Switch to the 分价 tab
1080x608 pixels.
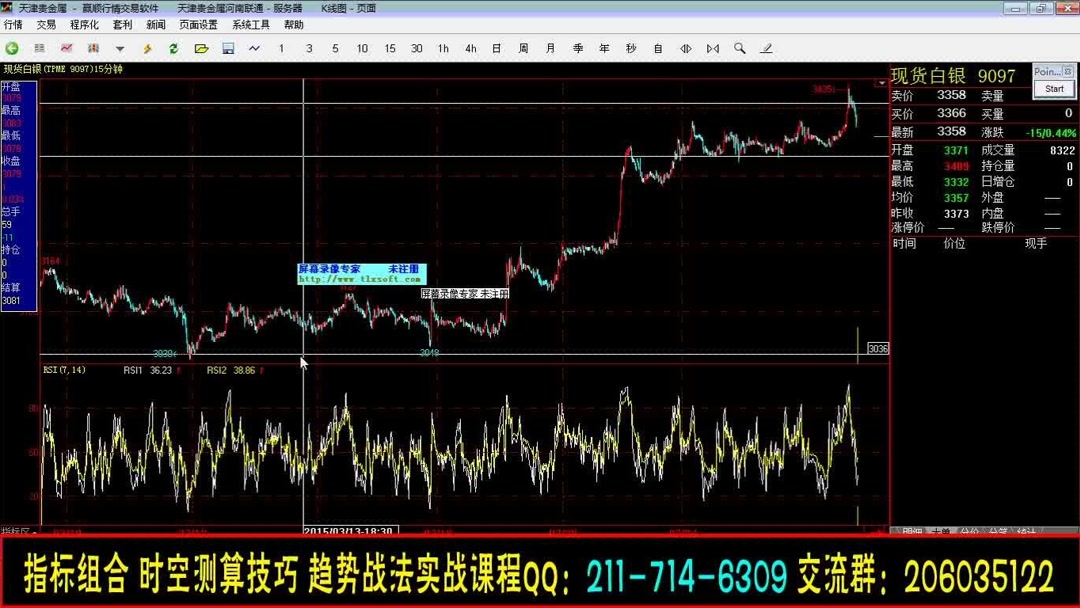coord(967,531)
